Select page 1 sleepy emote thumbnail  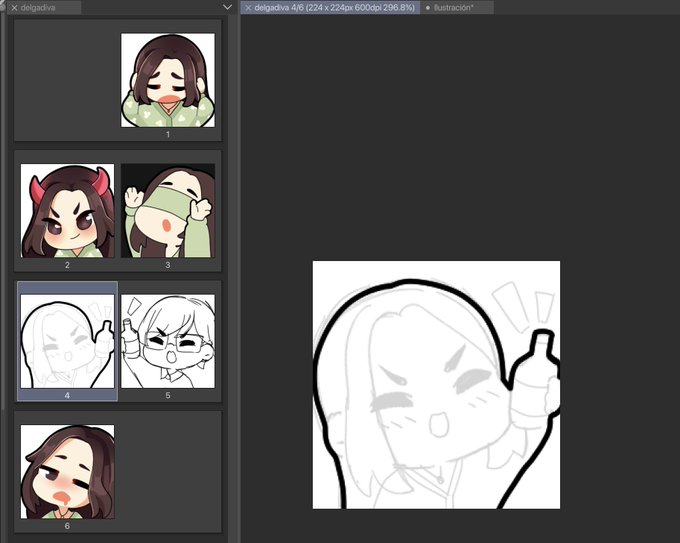[x=168, y=80]
